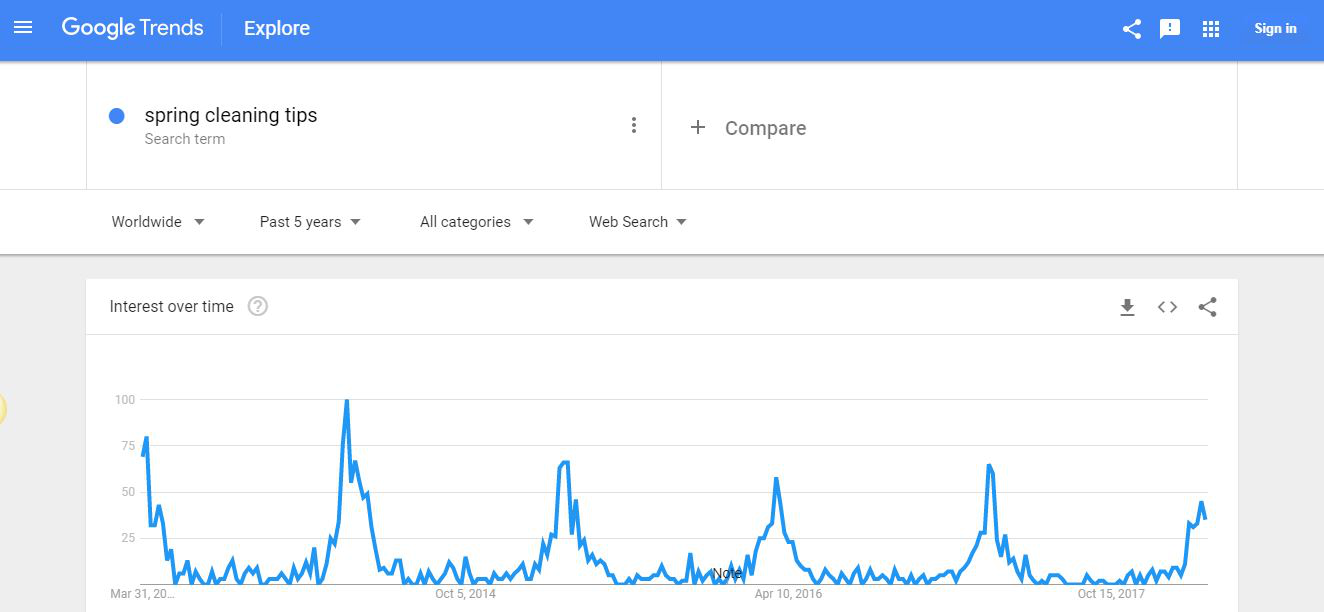Send feedback via the feedback icon
This screenshot has width=1324, height=612.
click(x=1170, y=28)
